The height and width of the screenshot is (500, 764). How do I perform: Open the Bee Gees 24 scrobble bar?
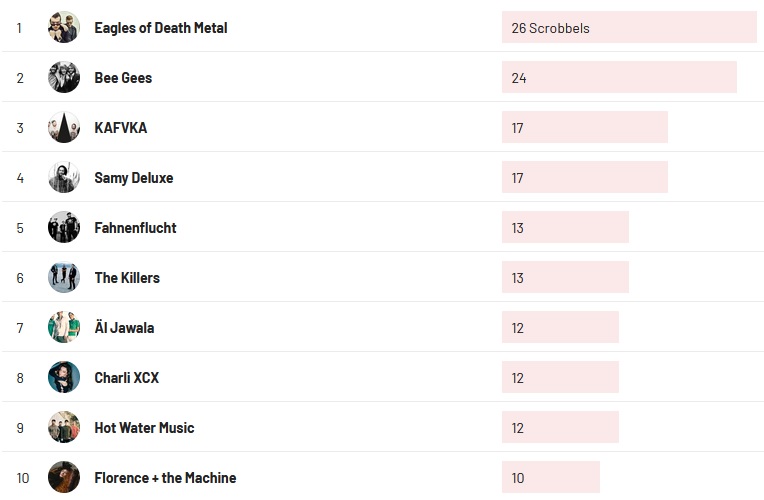tap(619, 78)
